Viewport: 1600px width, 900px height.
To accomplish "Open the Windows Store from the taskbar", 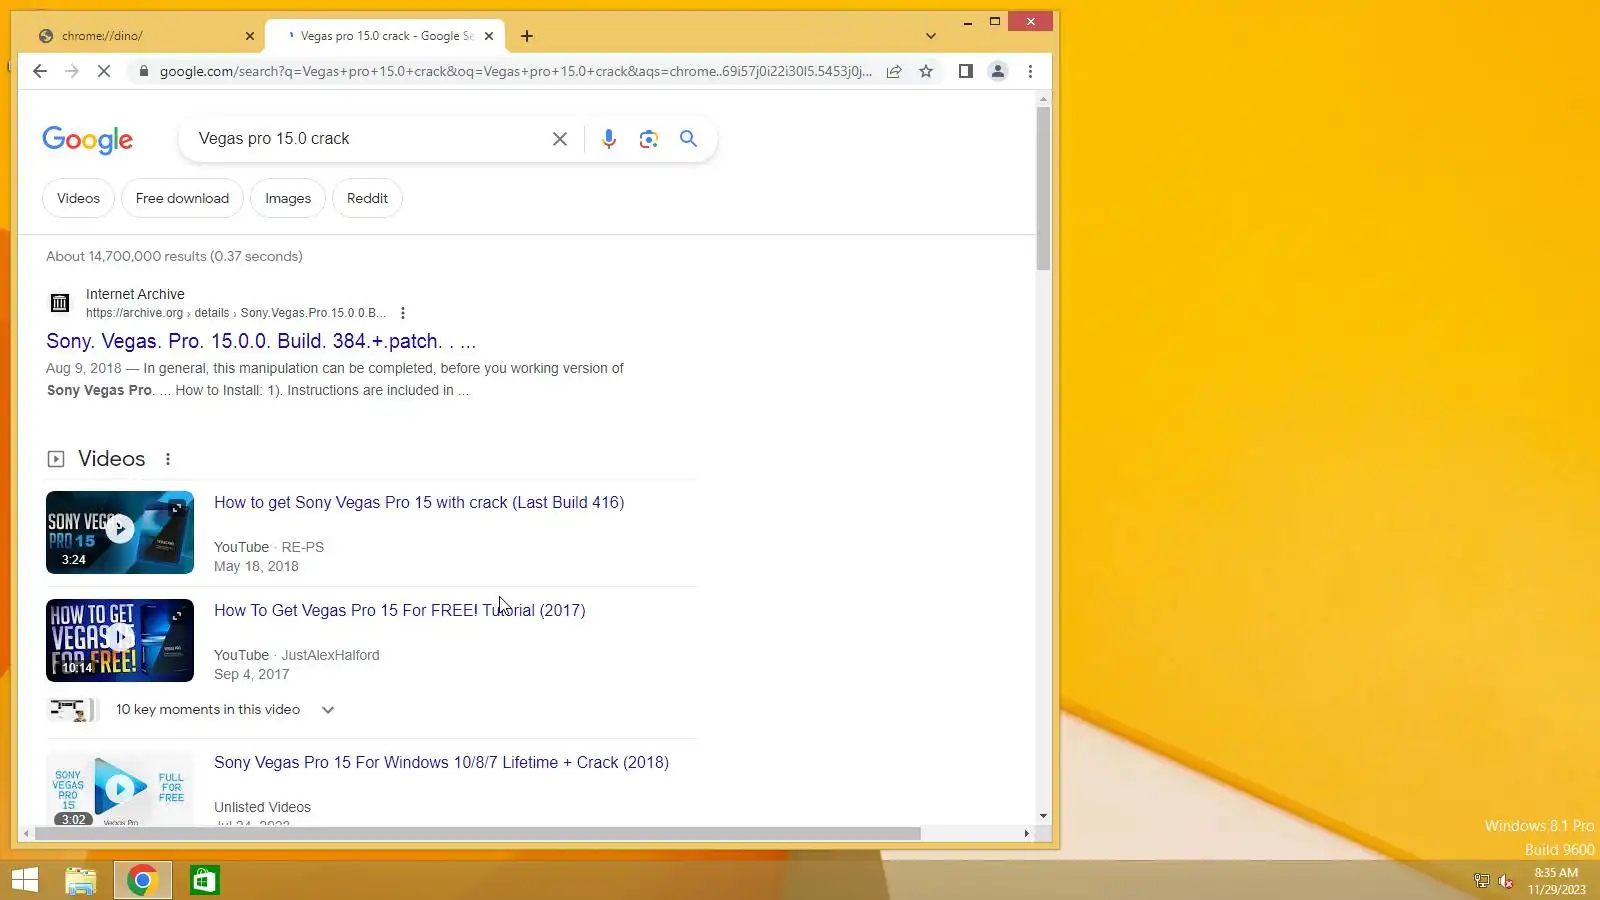I will point(205,880).
